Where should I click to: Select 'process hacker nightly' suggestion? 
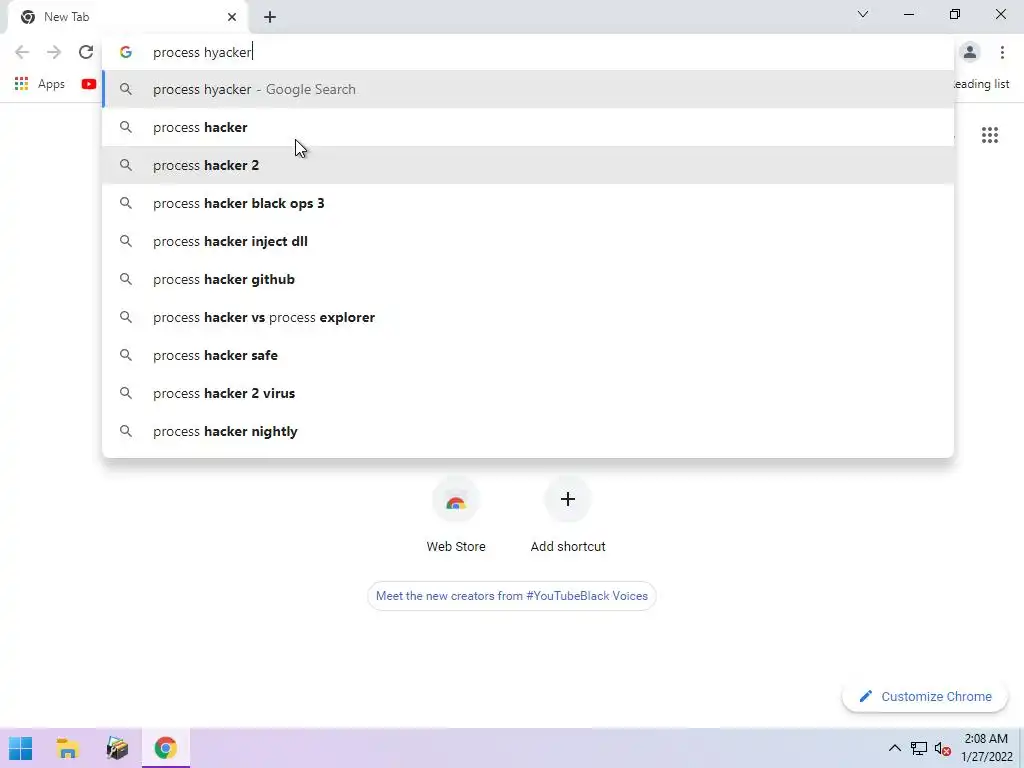click(x=528, y=431)
